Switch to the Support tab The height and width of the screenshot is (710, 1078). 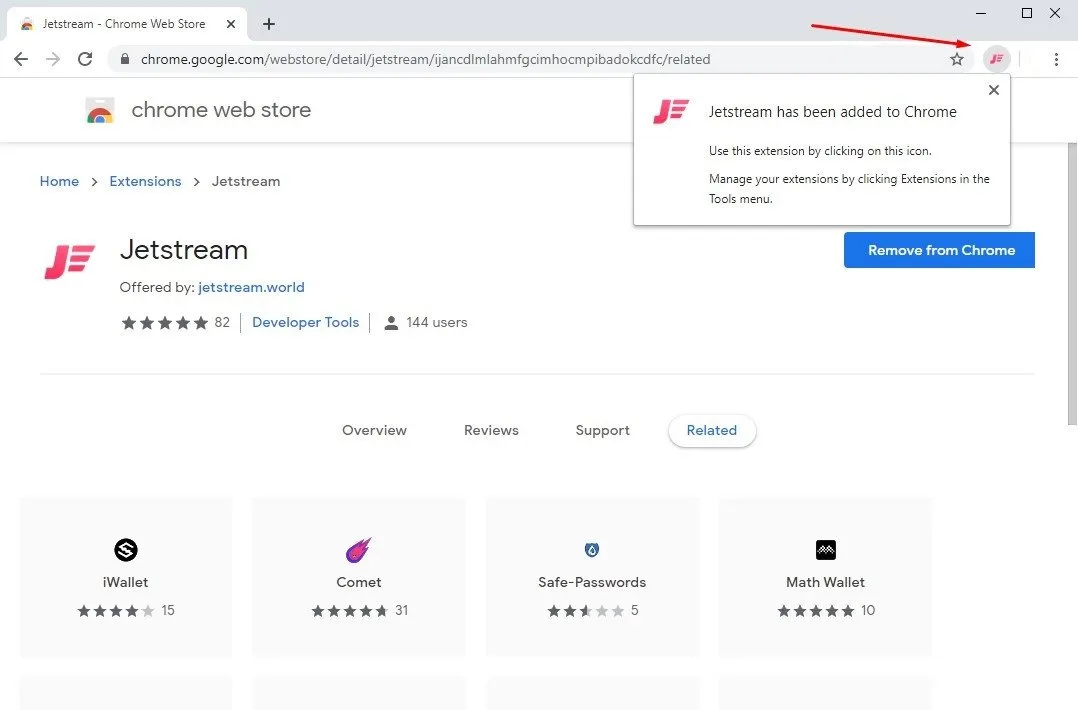[x=602, y=430]
